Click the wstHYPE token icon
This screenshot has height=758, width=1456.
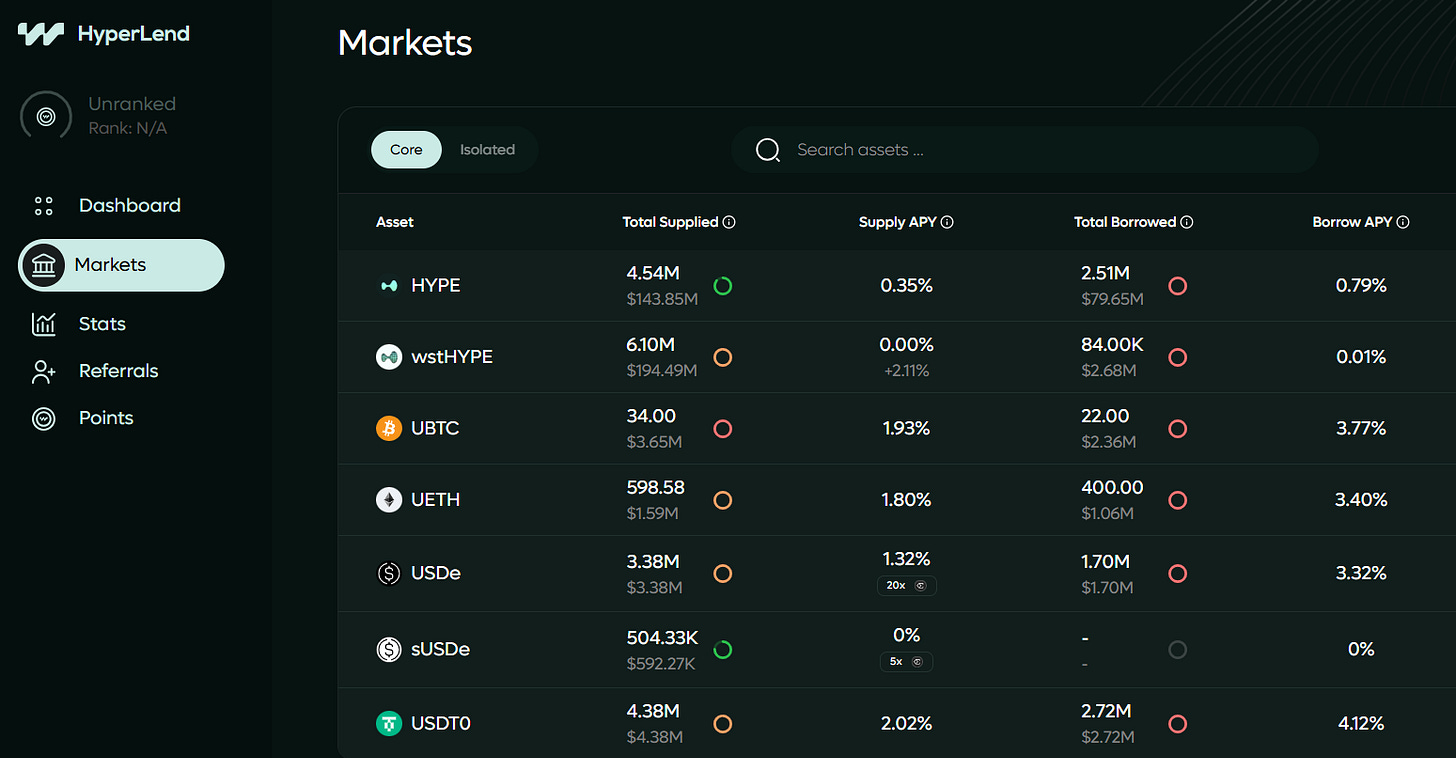[x=389, y=357]
